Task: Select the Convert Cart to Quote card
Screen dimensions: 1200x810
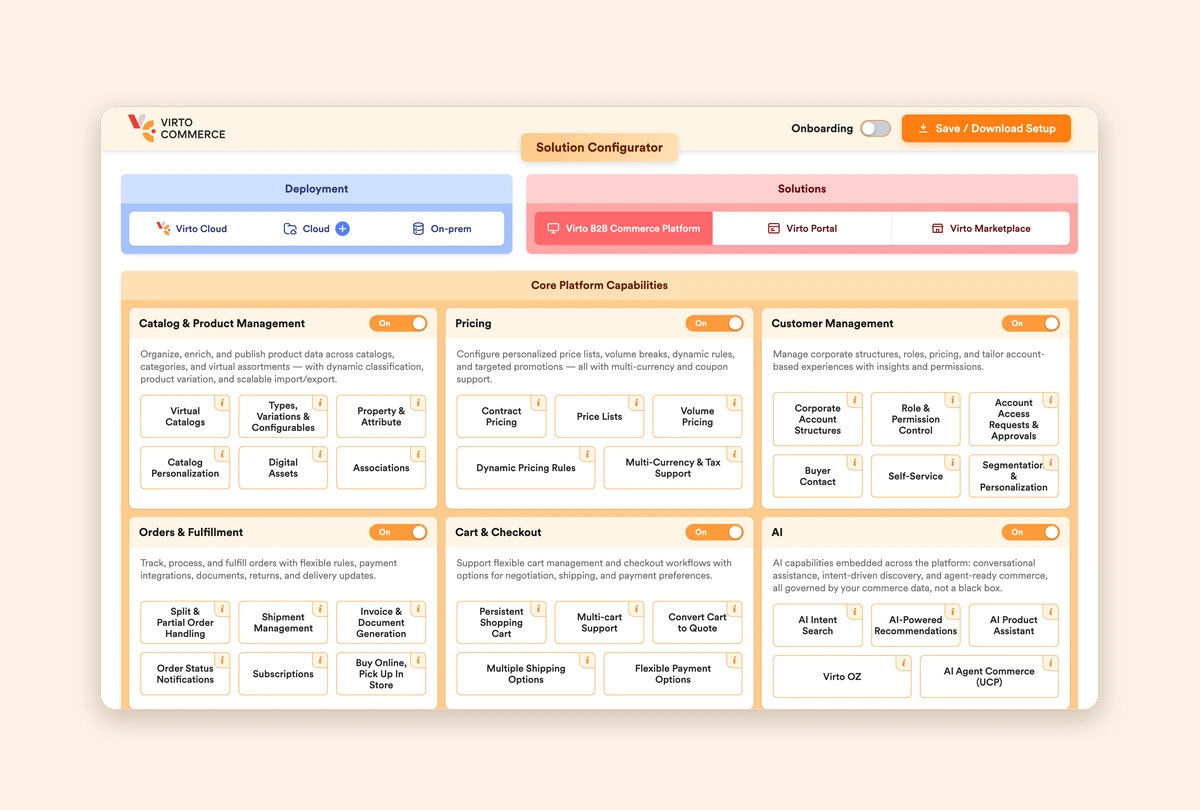Action: (x=697, y=622)
